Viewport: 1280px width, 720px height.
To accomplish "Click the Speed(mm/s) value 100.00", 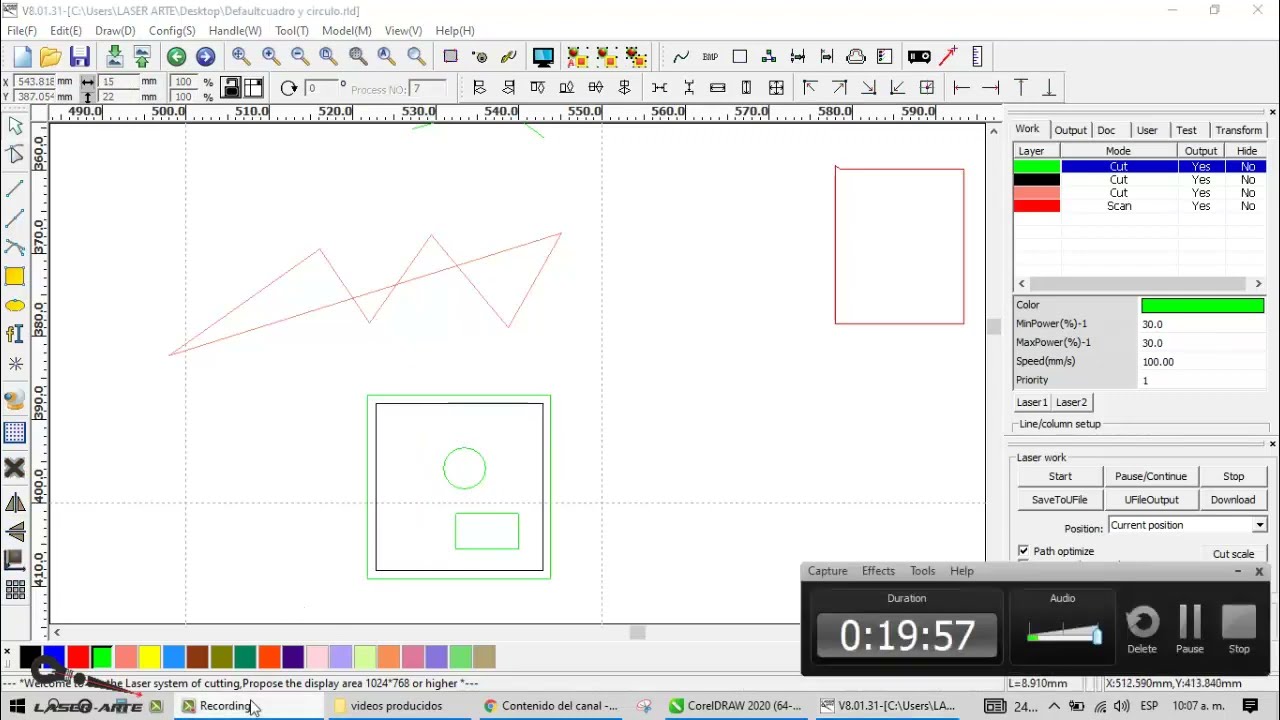I will [x=1202, y=362].
